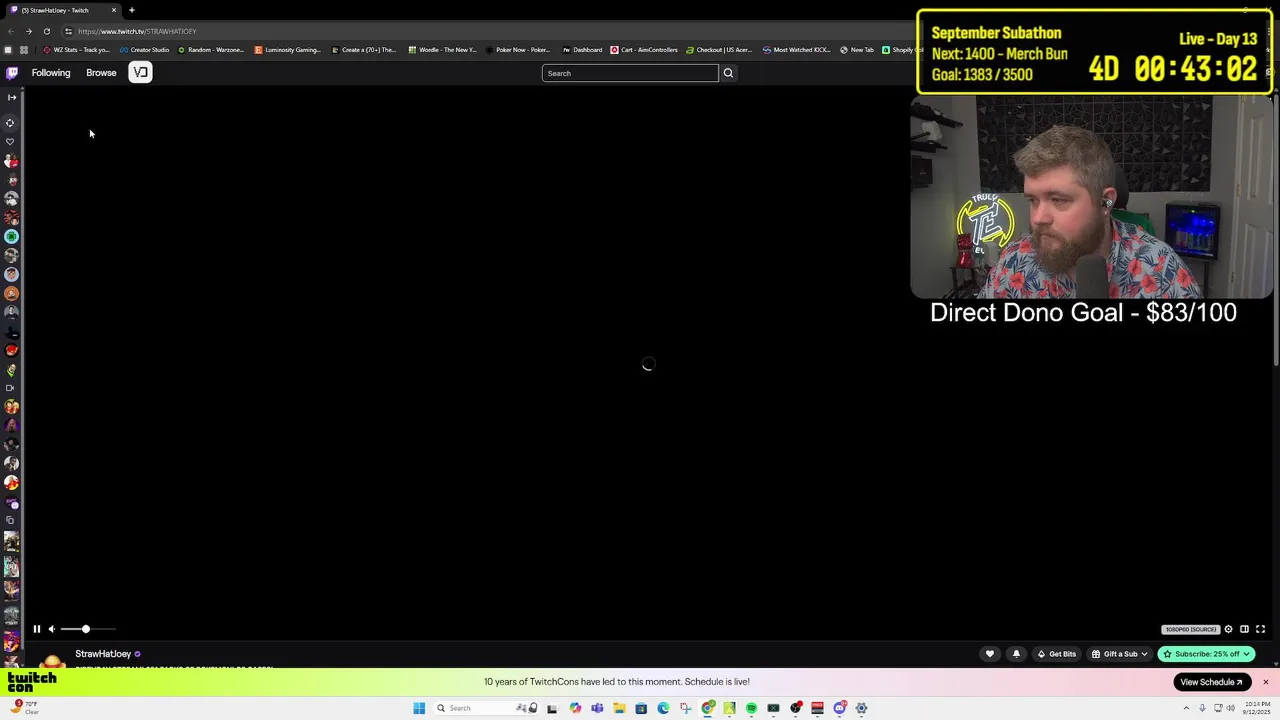The width and height of the screenshot is (1280, 720).
Task: Open the Browse tab
Action: (x=101, y=73)
